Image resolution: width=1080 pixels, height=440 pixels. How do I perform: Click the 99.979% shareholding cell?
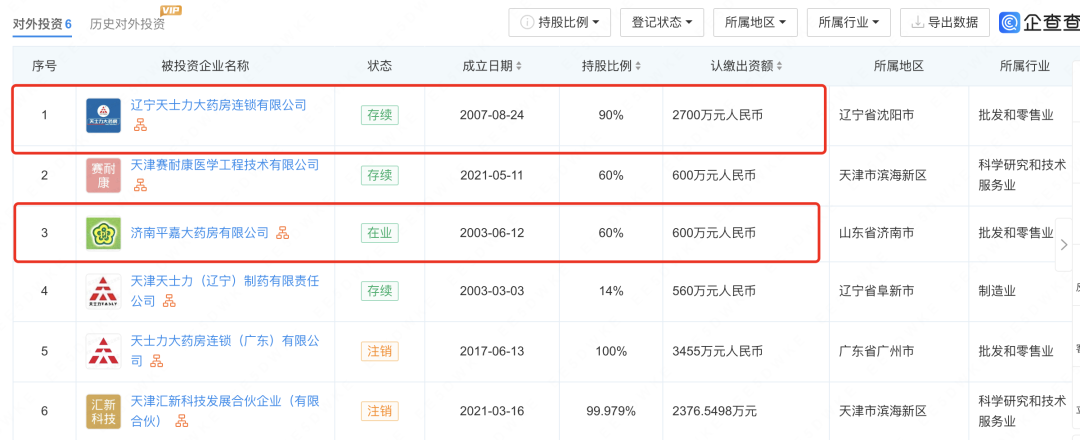(x=611, y=411)
